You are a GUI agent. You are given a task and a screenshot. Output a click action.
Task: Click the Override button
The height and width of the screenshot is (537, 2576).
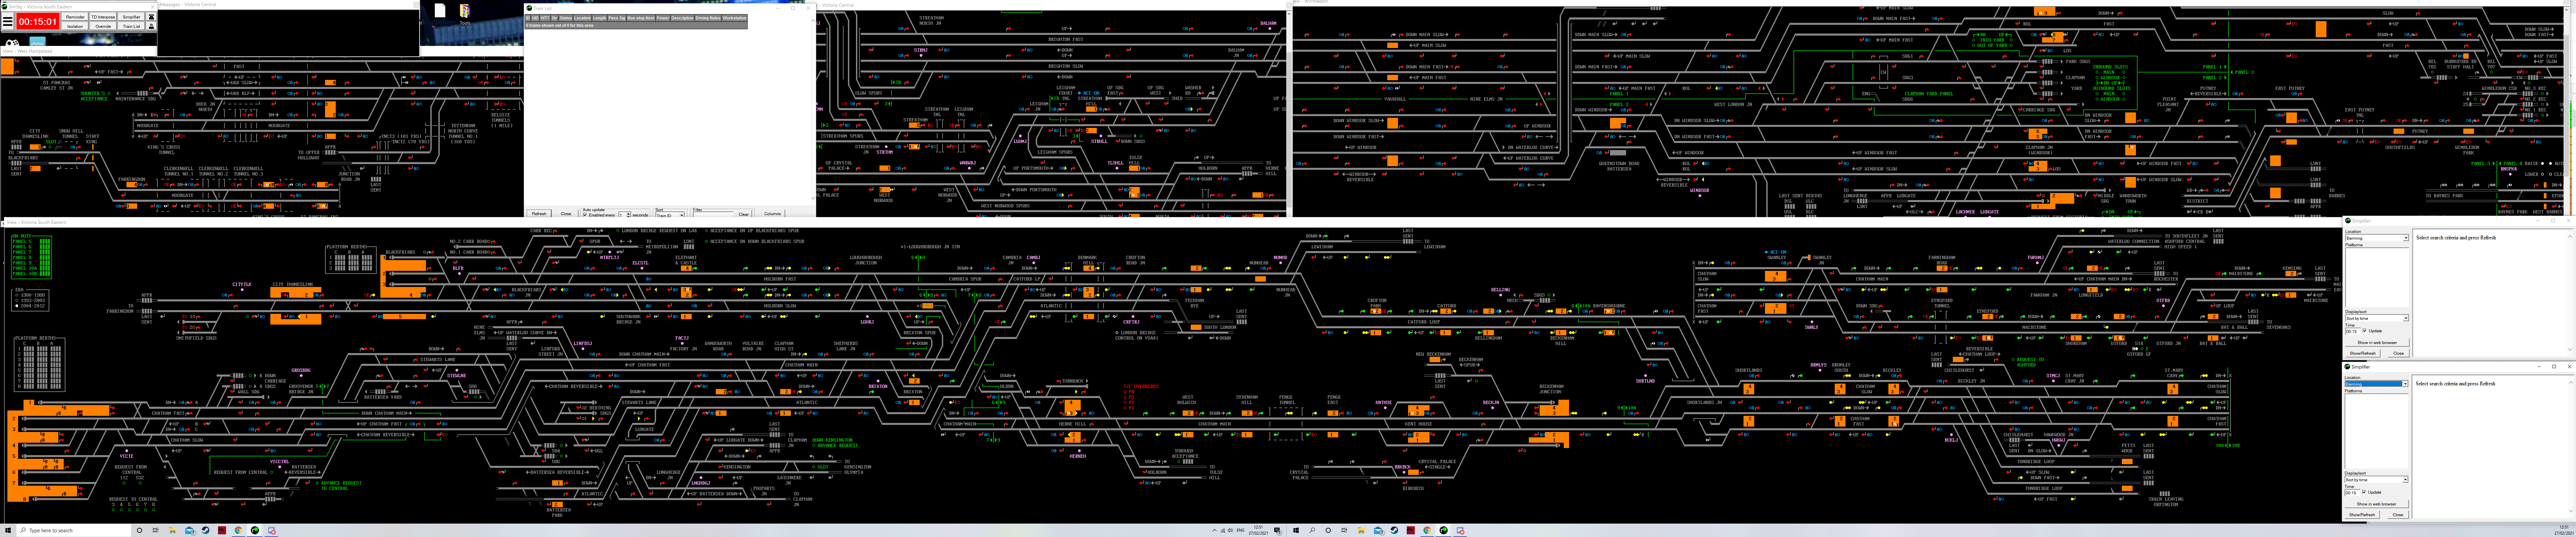tap(103, 26)
